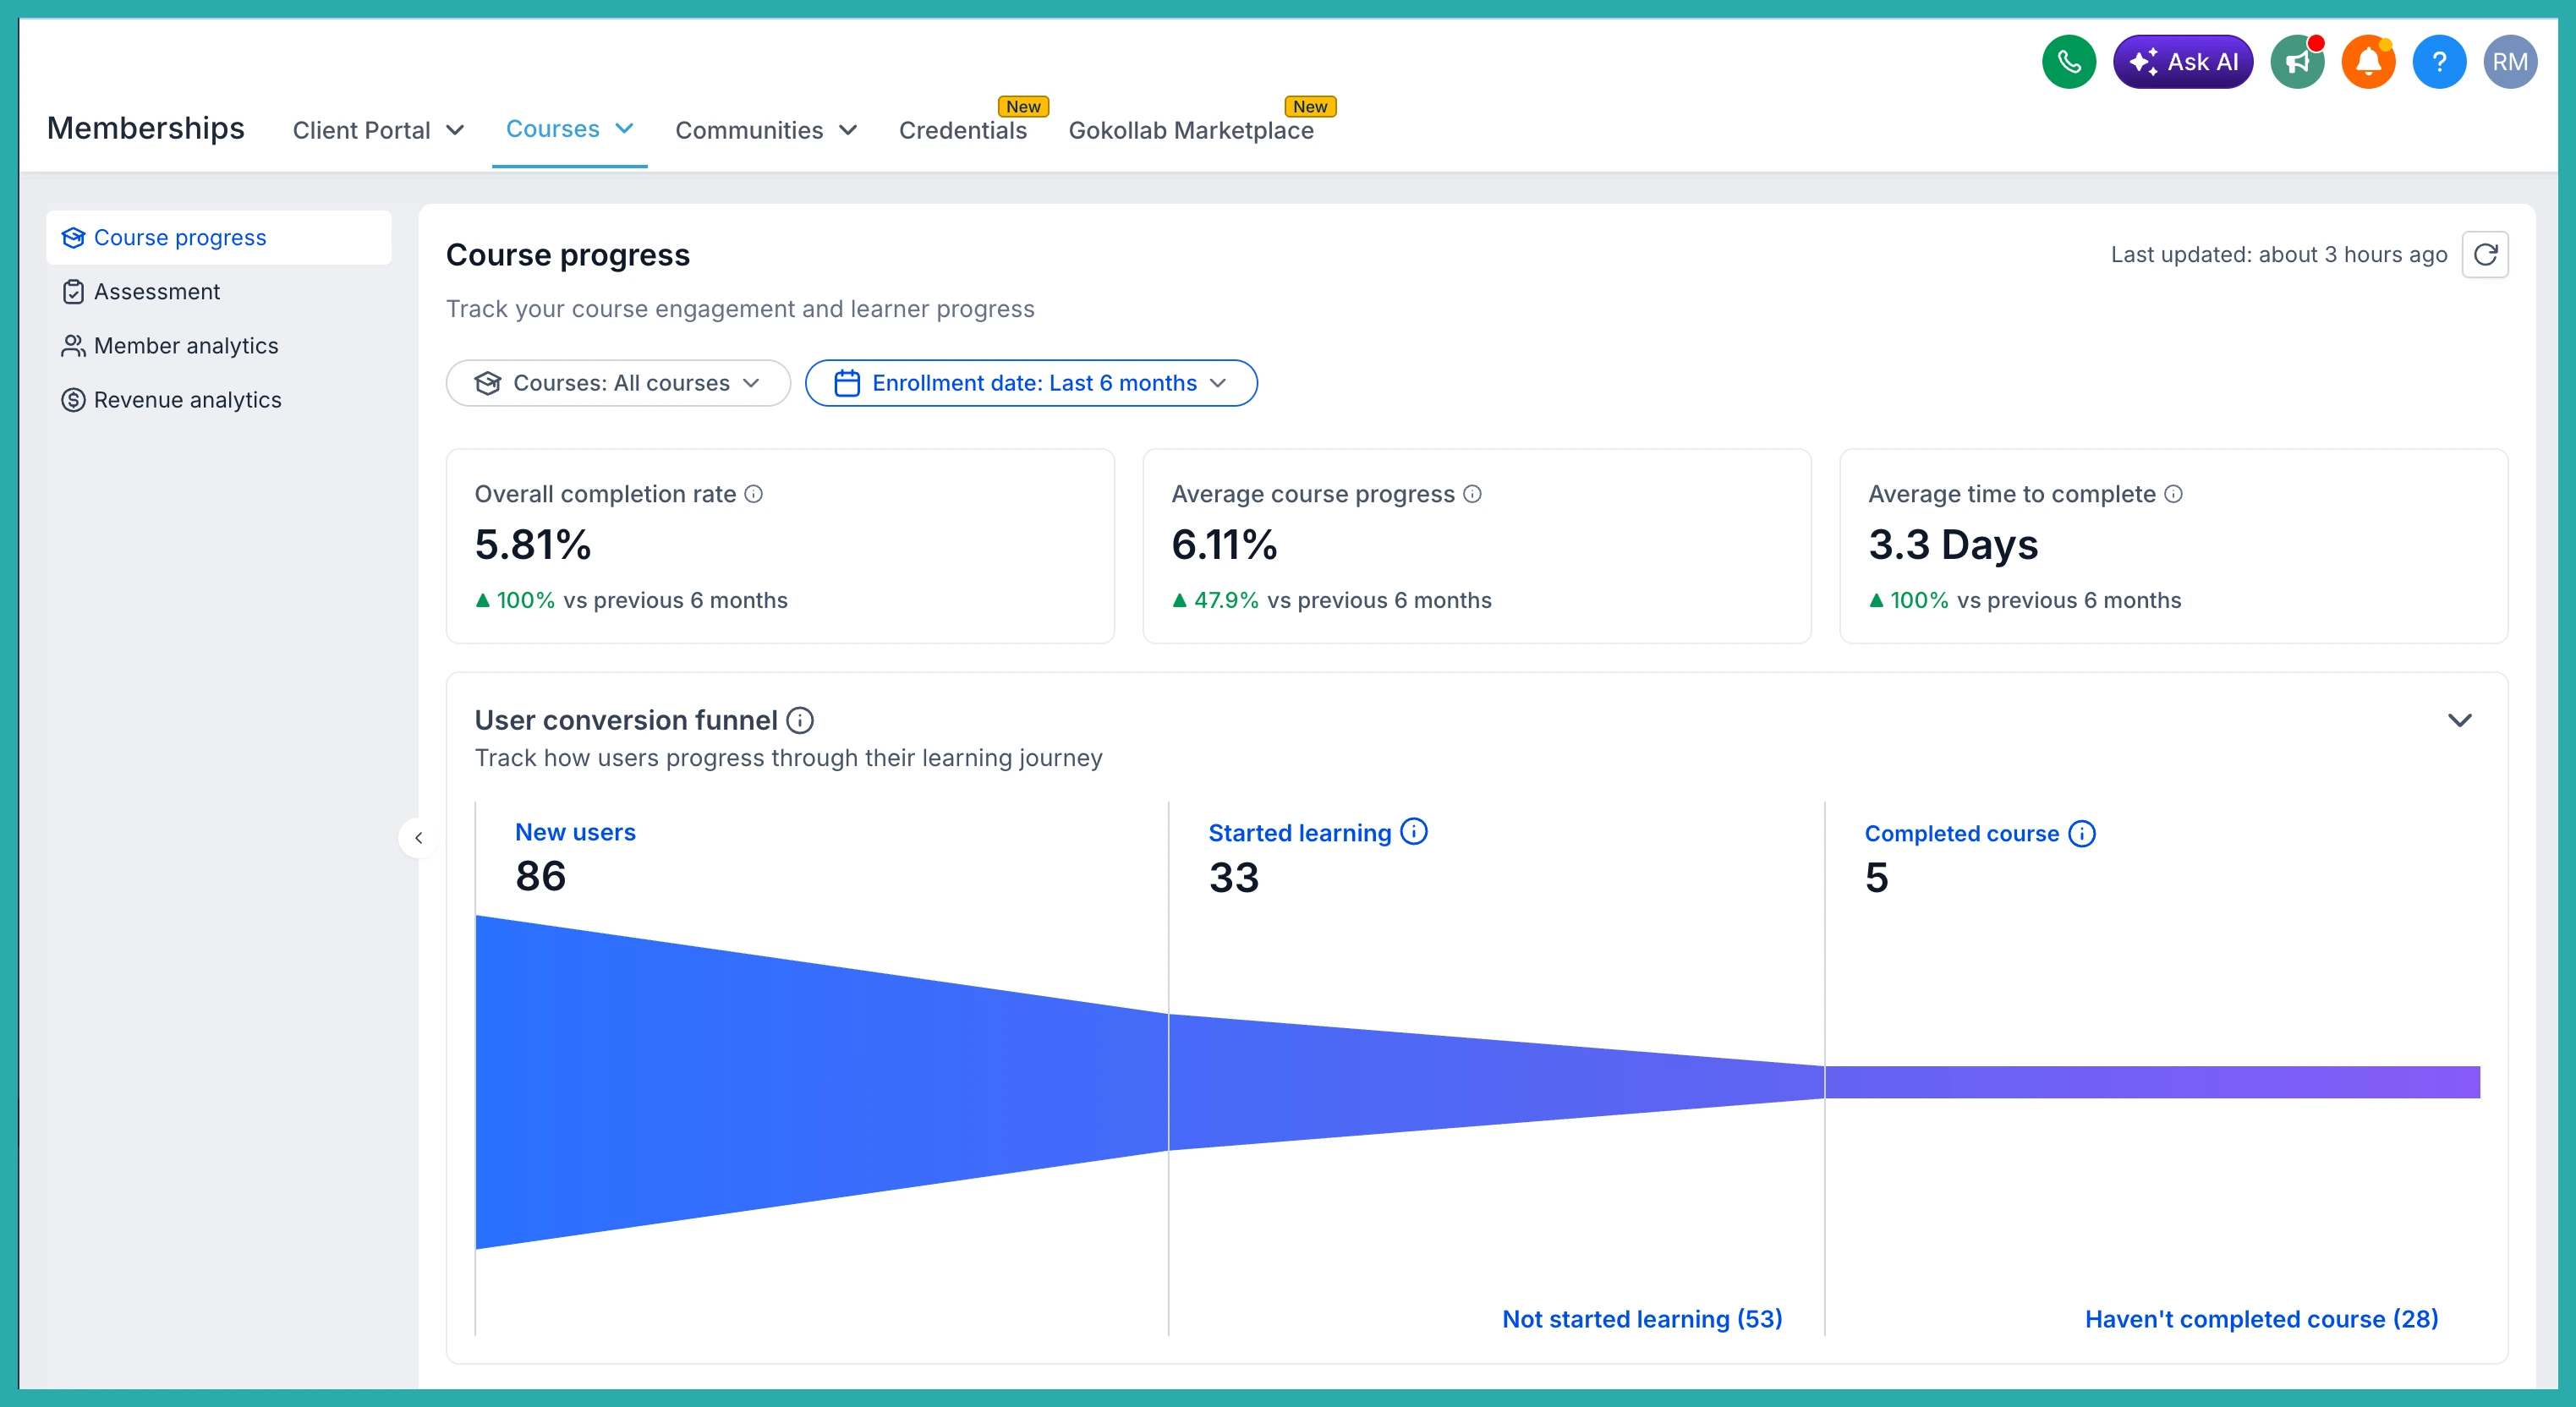This screenshot has height=1407, width=2576.
Task: Click the blue help question mark
Action: pos(2439,62)
